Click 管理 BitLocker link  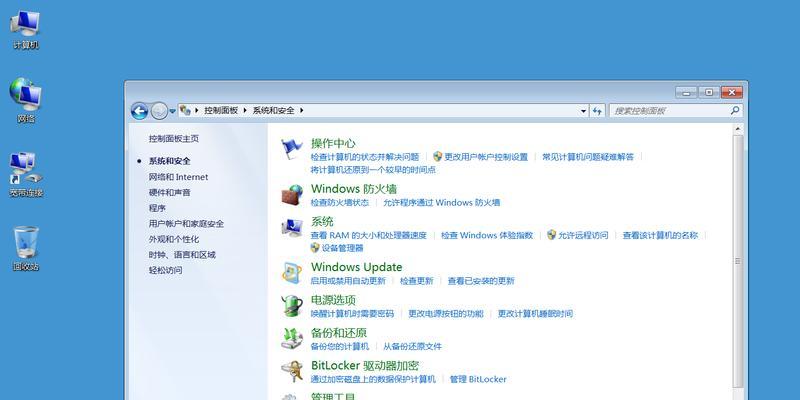(x=478, y=379)
